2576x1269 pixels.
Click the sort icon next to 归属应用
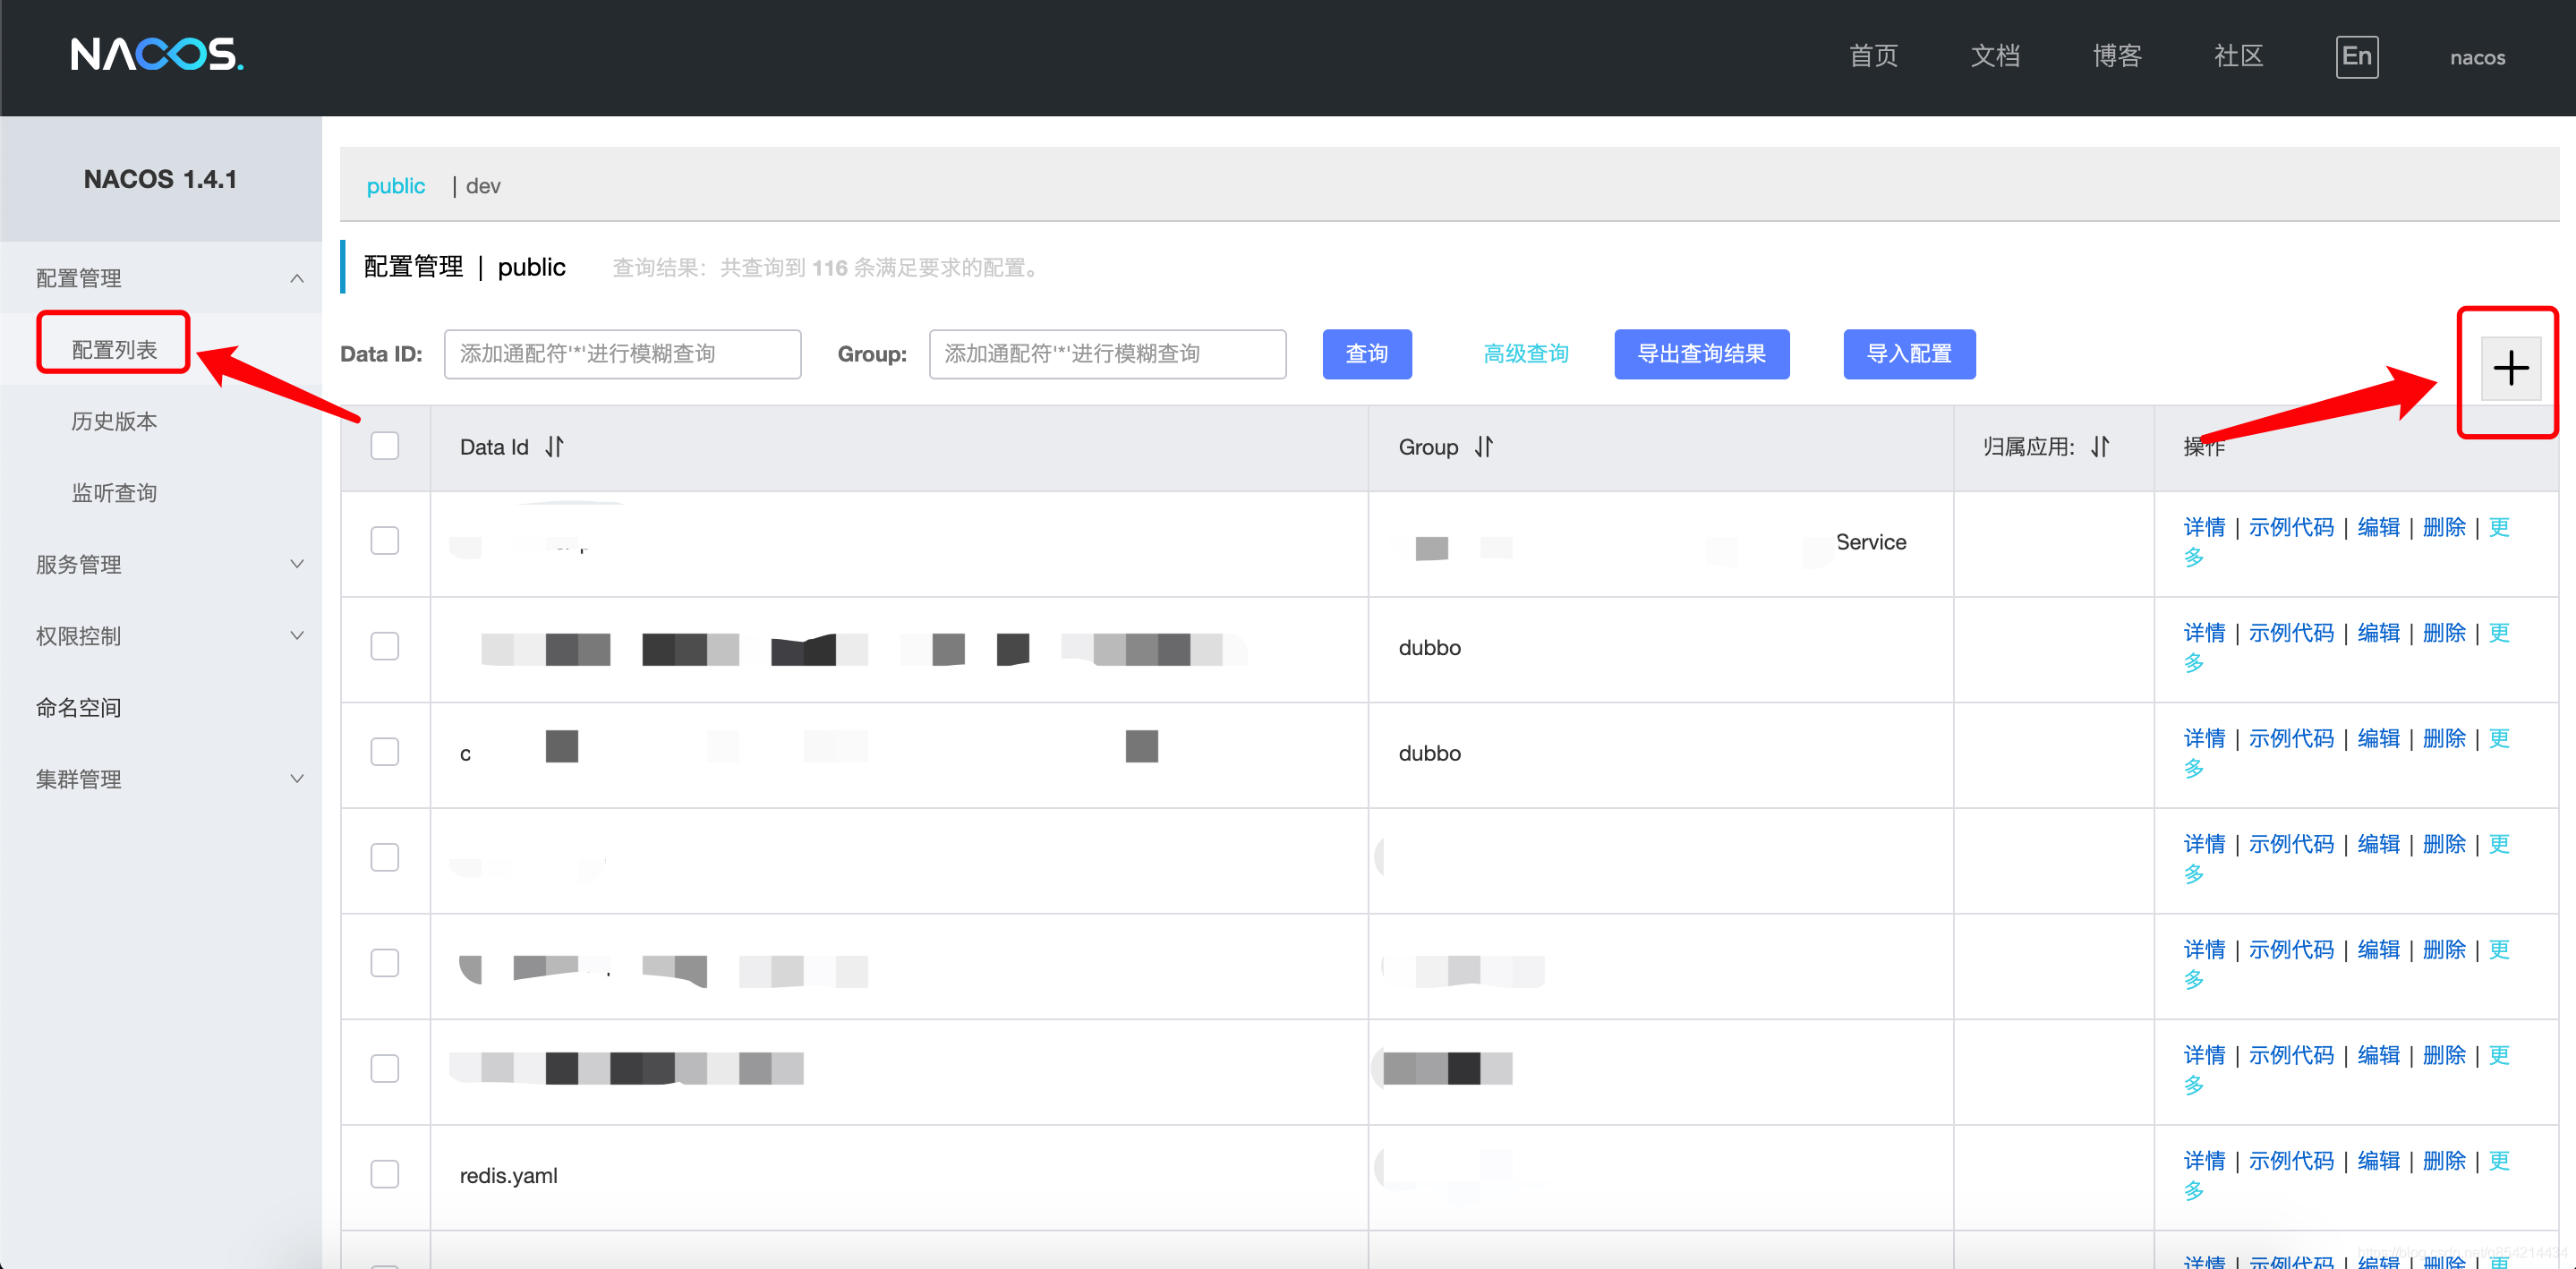[x=2100, y=447]
